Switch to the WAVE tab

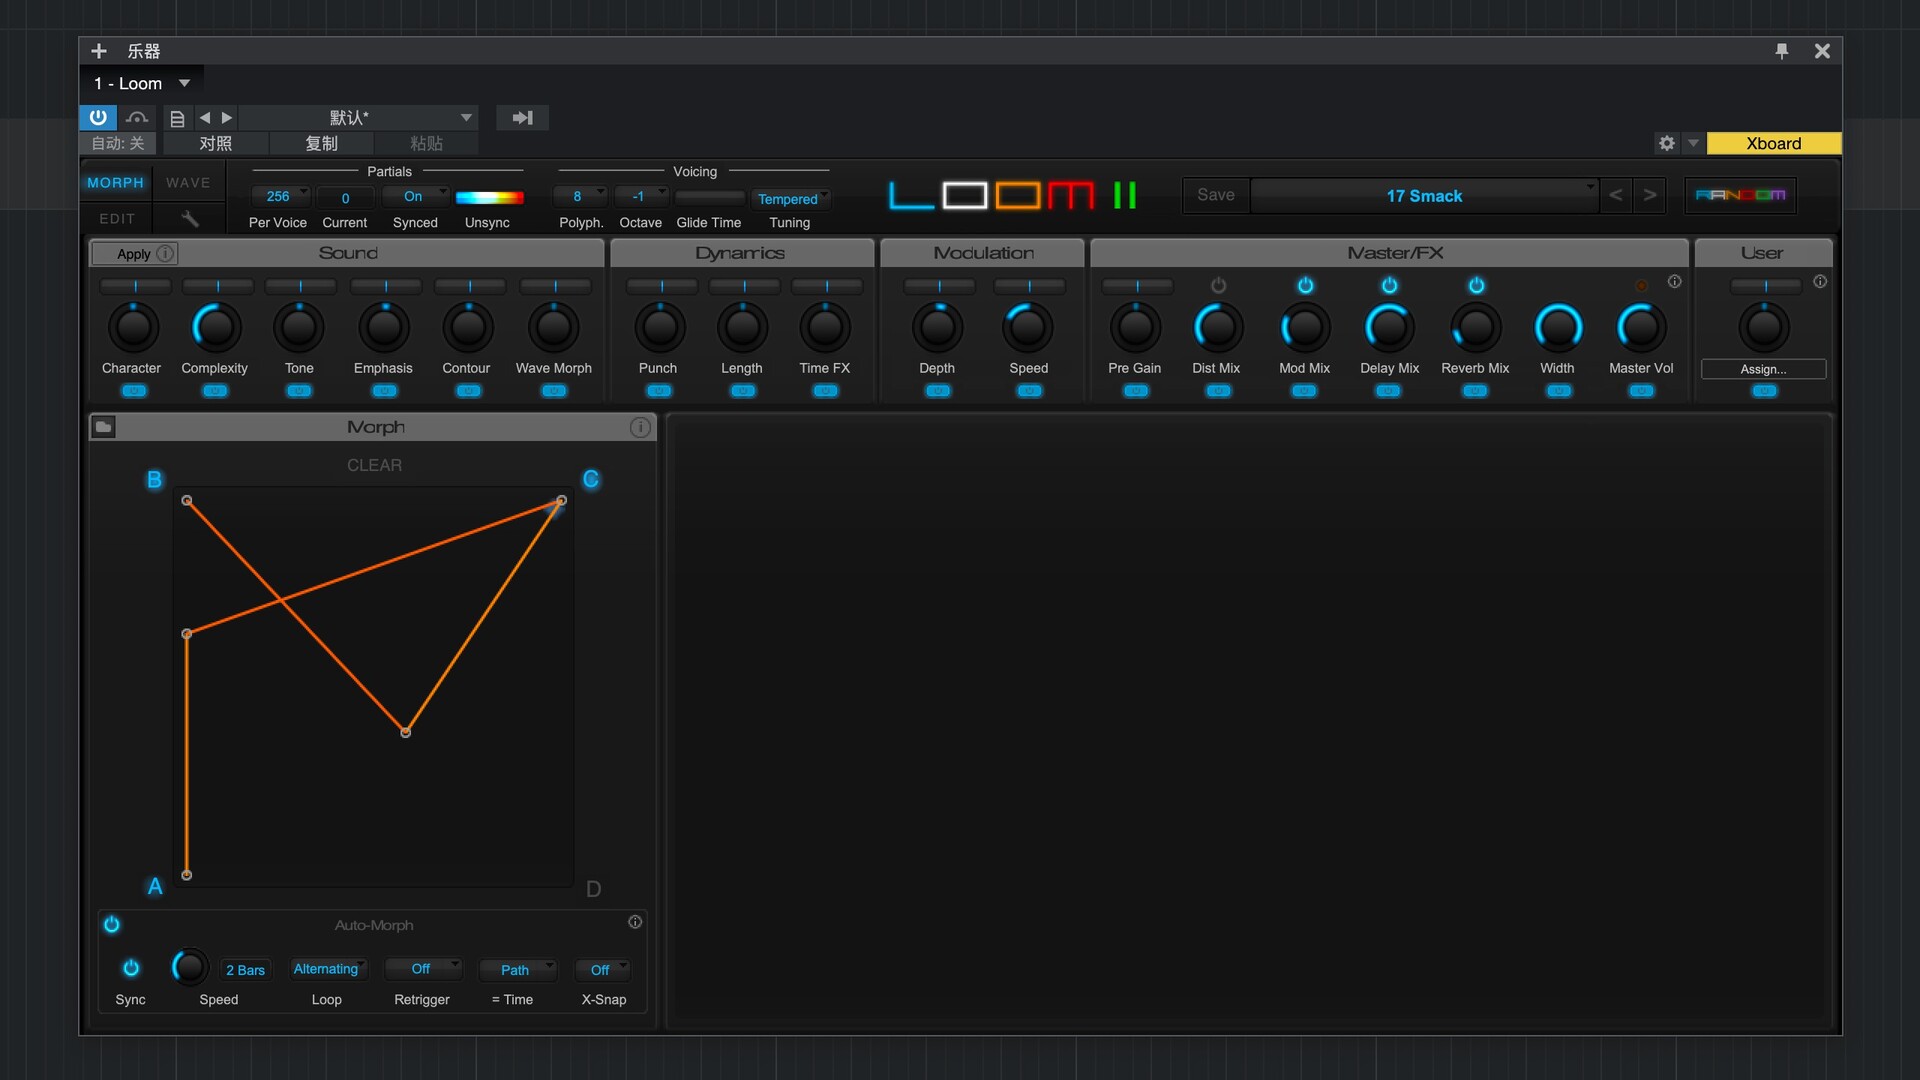pos(188,182)
